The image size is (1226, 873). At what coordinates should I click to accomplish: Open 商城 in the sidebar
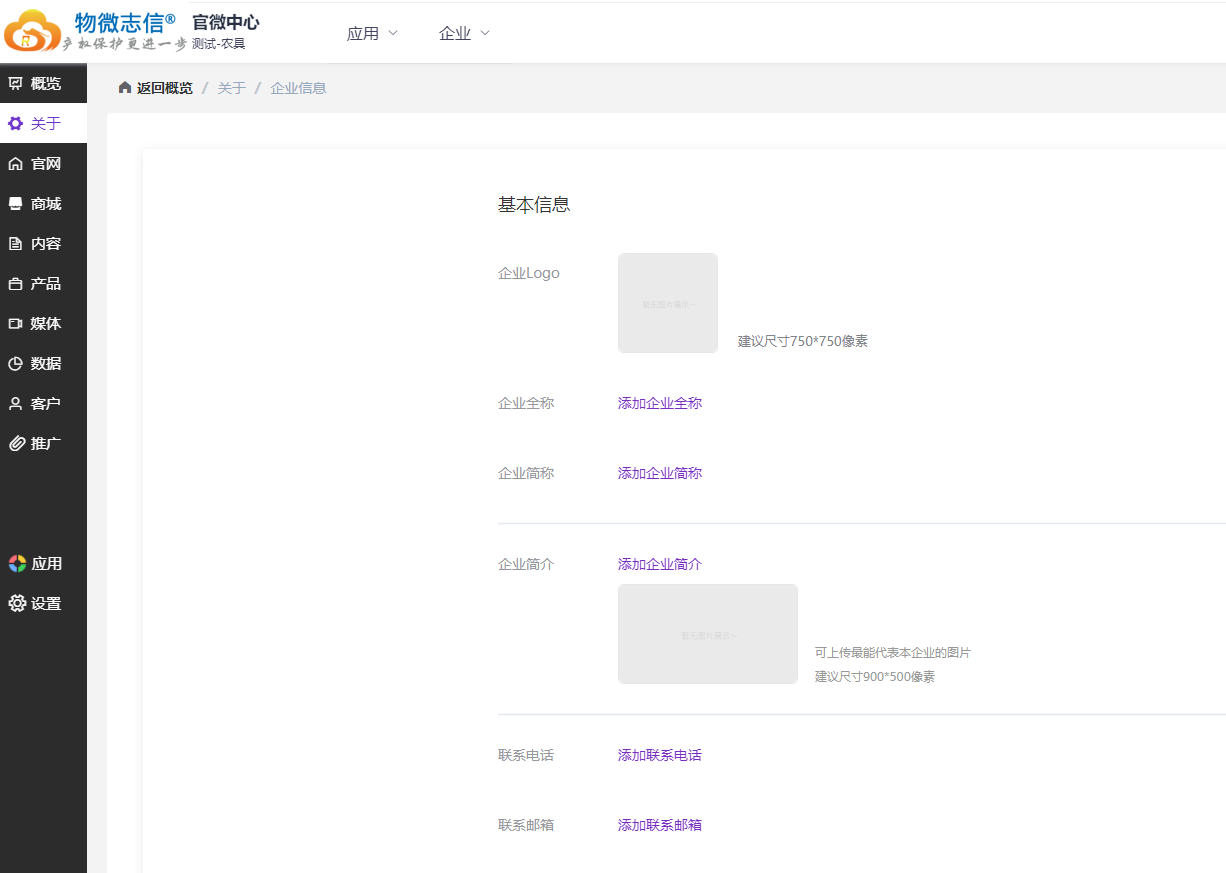[43, 203]
